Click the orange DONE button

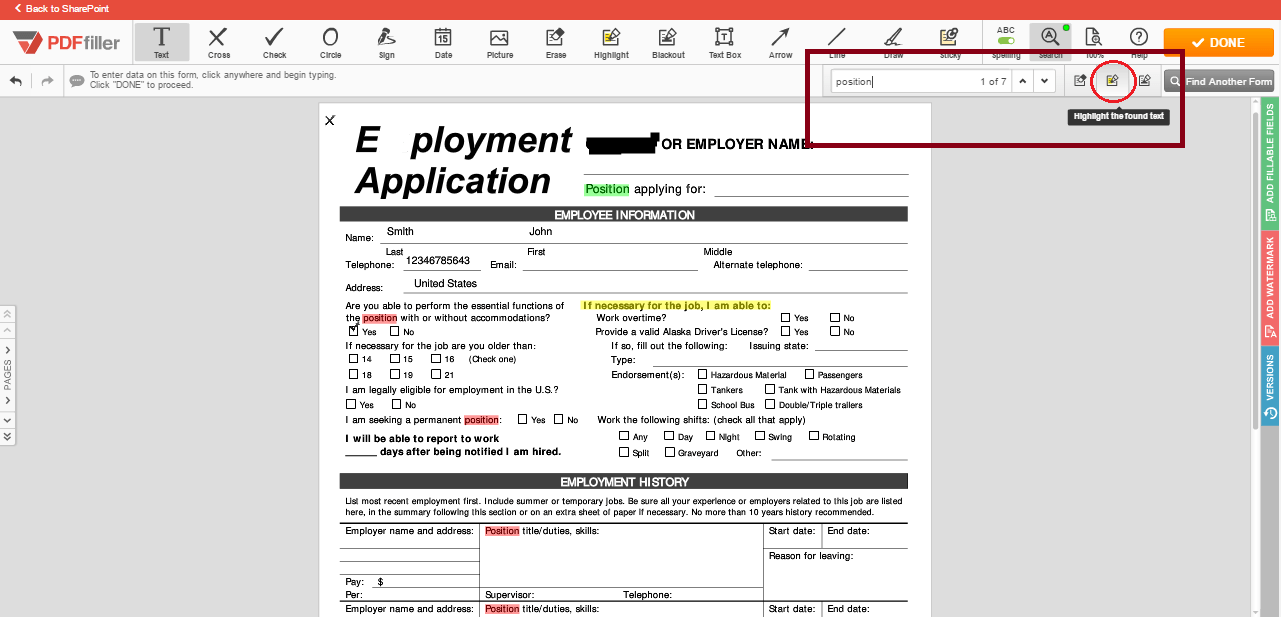coord(1218,42)
